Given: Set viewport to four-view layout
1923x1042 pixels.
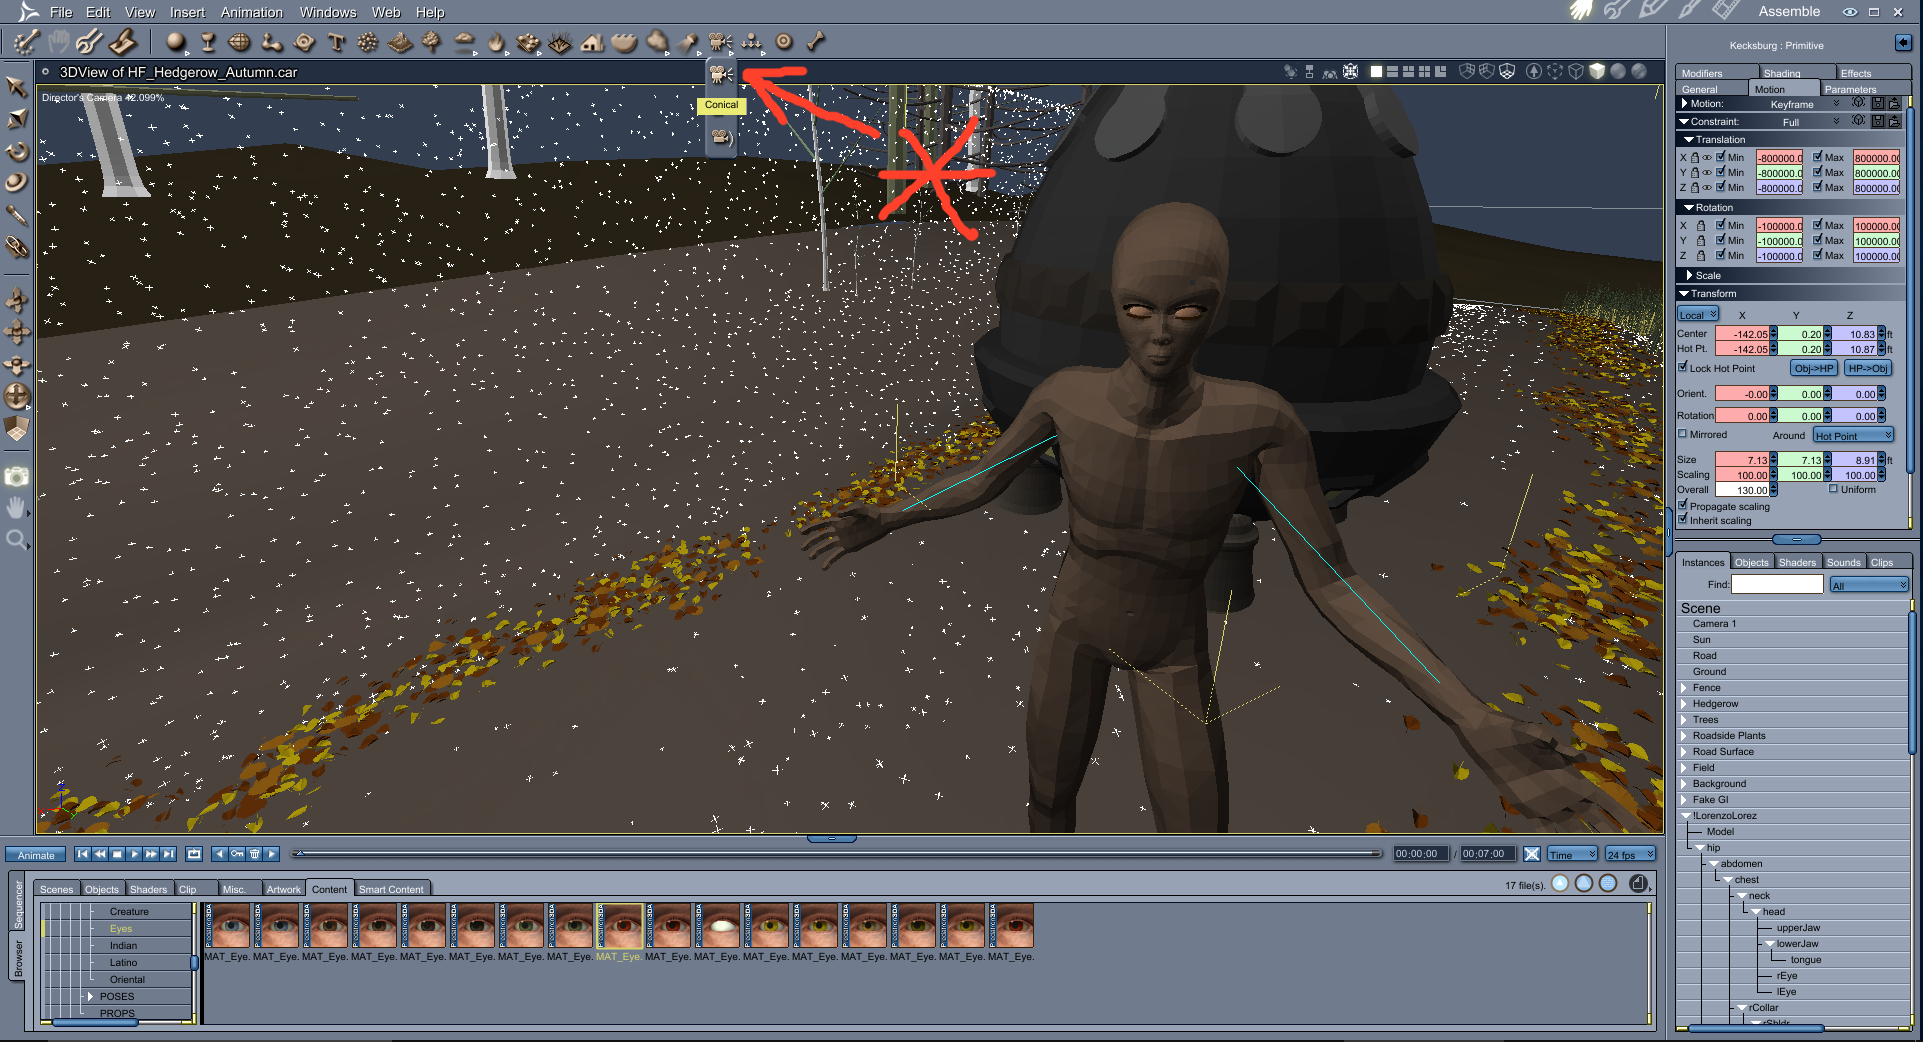Looking at the screenshot, I should [1424, 71].
